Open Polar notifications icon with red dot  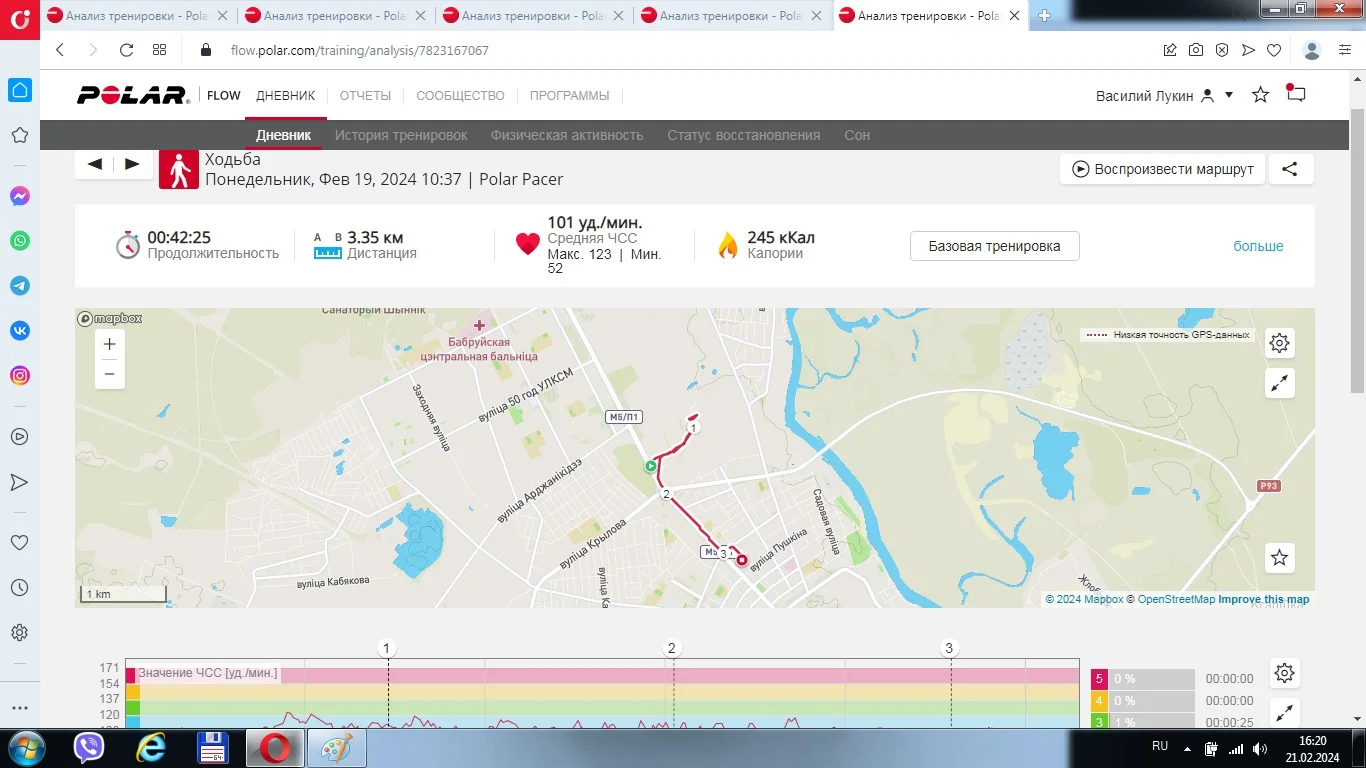(1296, 94)
